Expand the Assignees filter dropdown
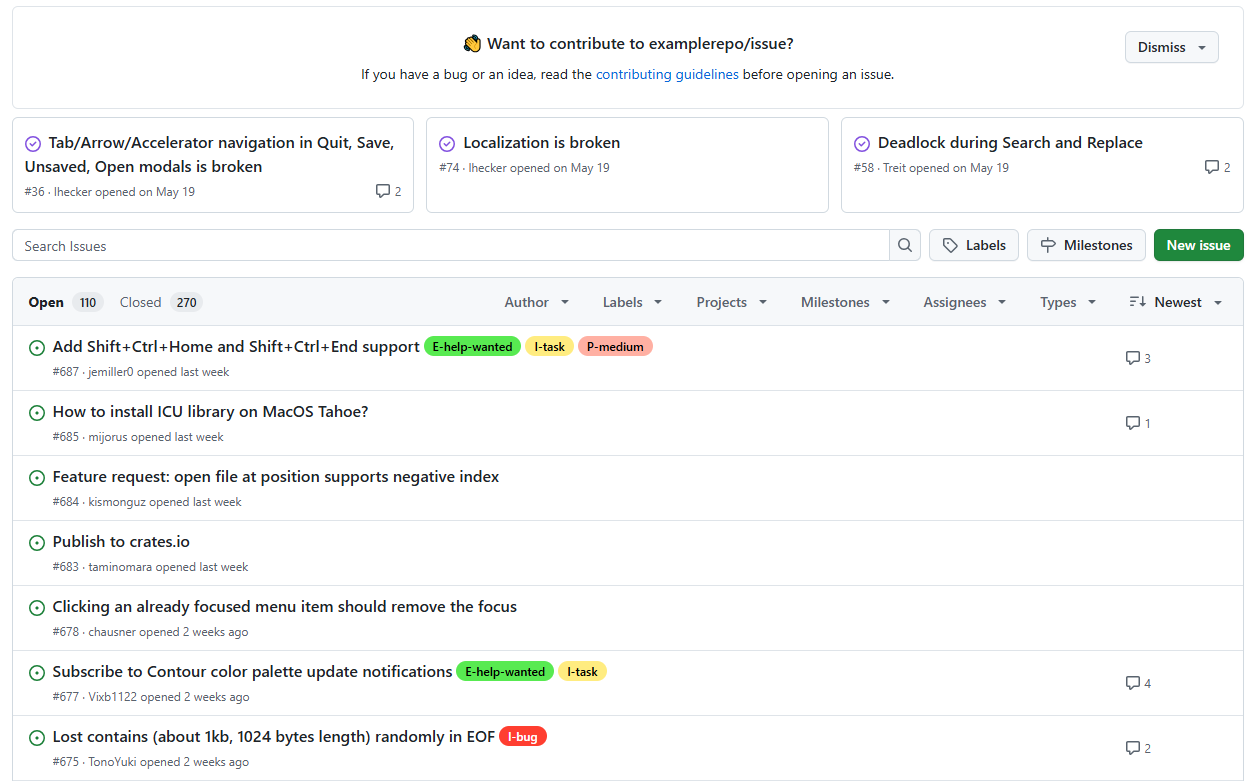The image size is (1250, 781). click(963, 301)
